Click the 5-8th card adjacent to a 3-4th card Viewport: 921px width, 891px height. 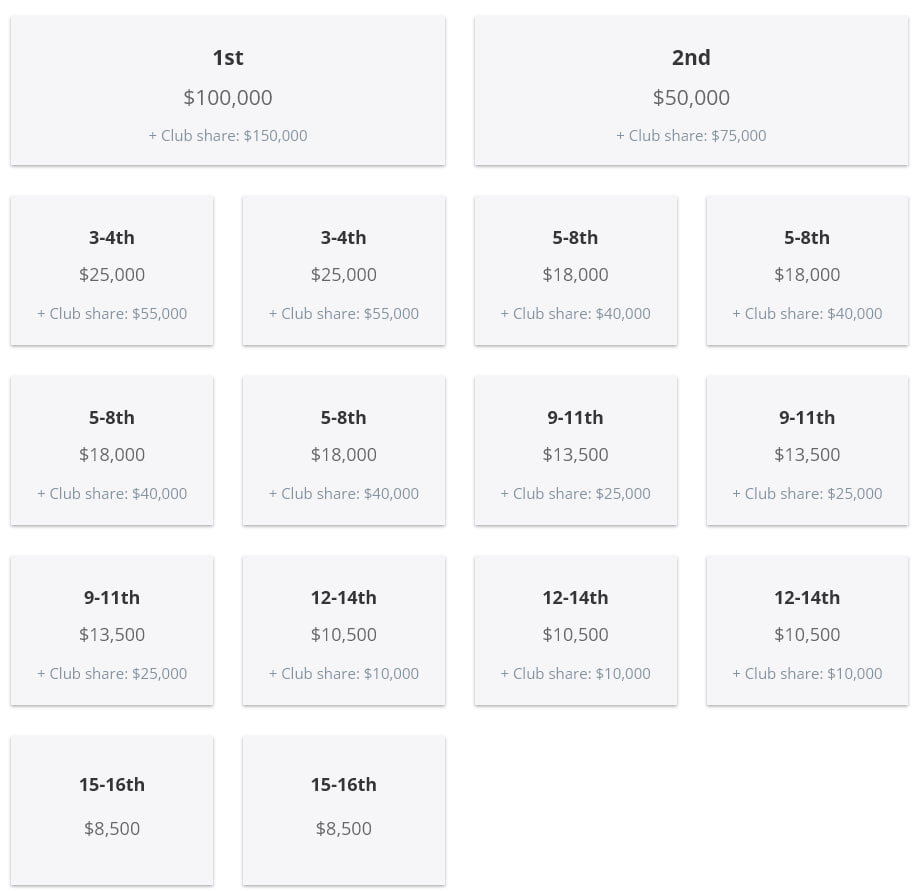pyautogui.click(x=576, y=271)
